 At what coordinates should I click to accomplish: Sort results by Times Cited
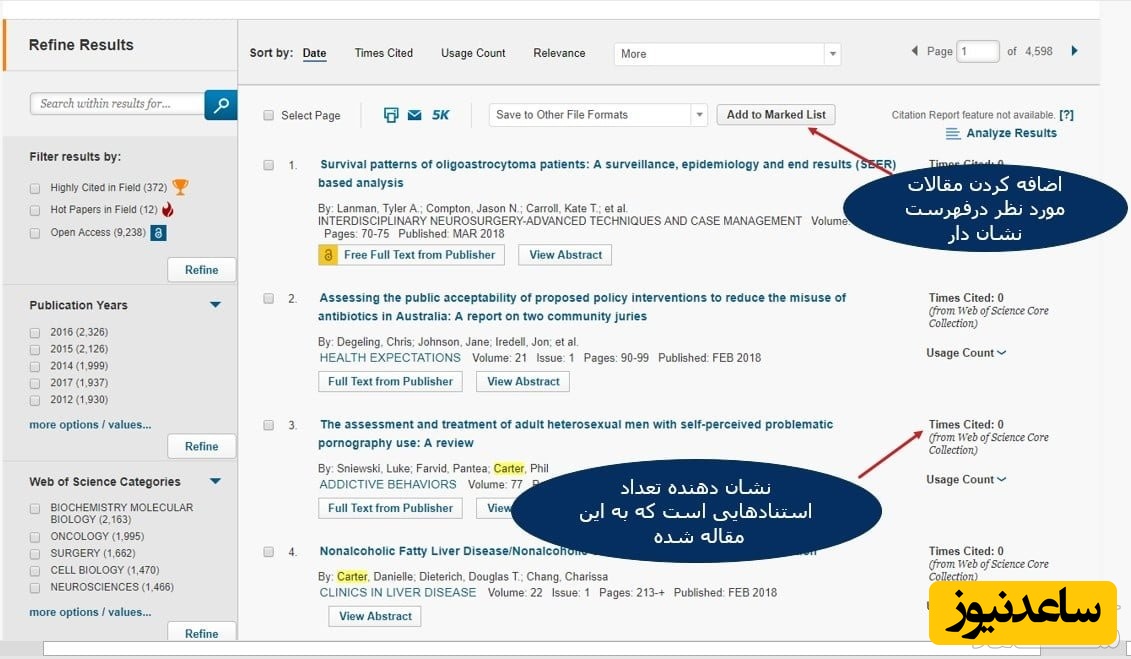click(383, 53)
